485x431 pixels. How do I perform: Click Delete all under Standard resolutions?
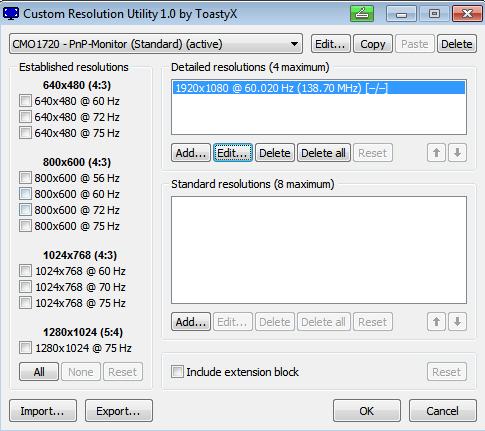pos(324,322)
